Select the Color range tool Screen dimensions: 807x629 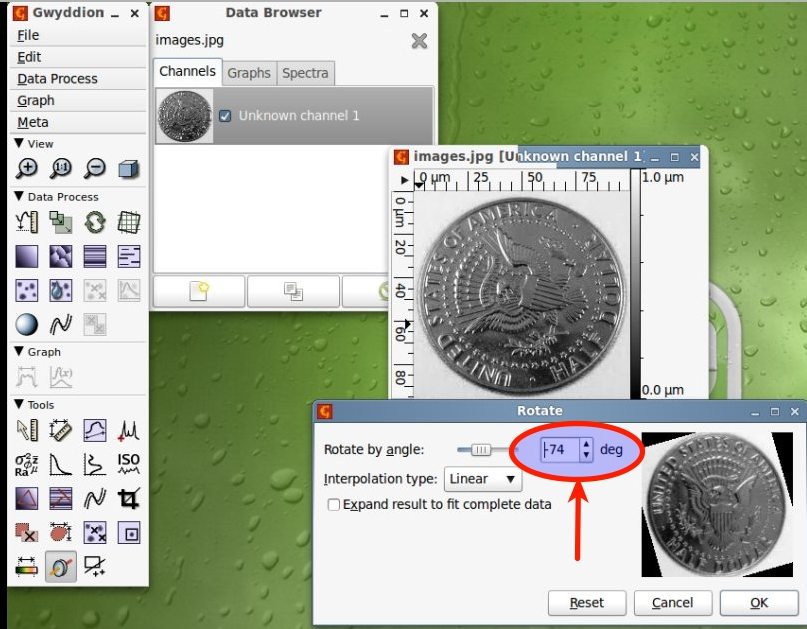tap(27, 566)
